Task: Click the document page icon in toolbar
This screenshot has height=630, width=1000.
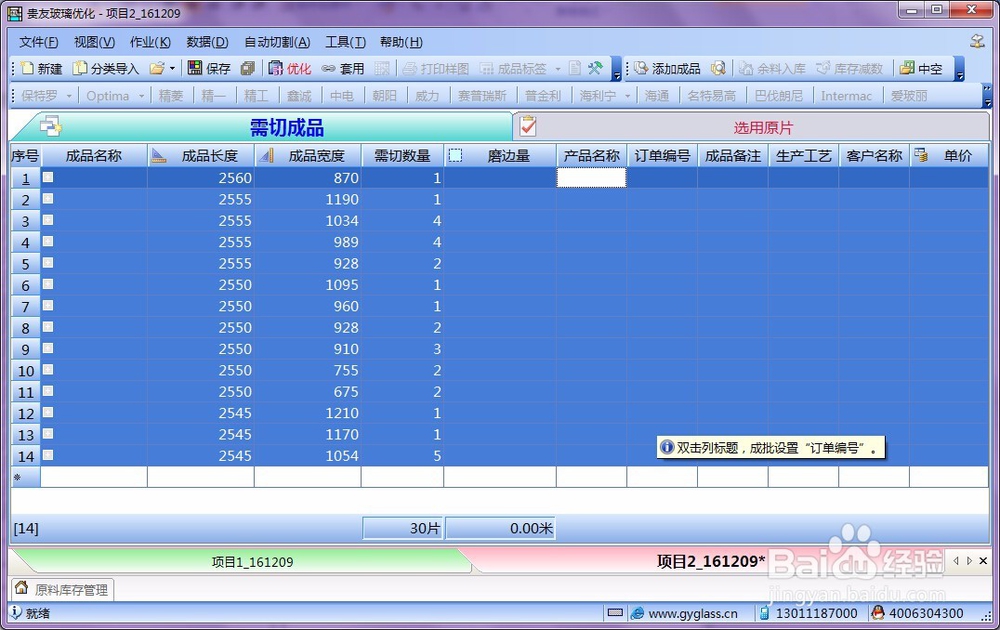Action: [575, 68]
